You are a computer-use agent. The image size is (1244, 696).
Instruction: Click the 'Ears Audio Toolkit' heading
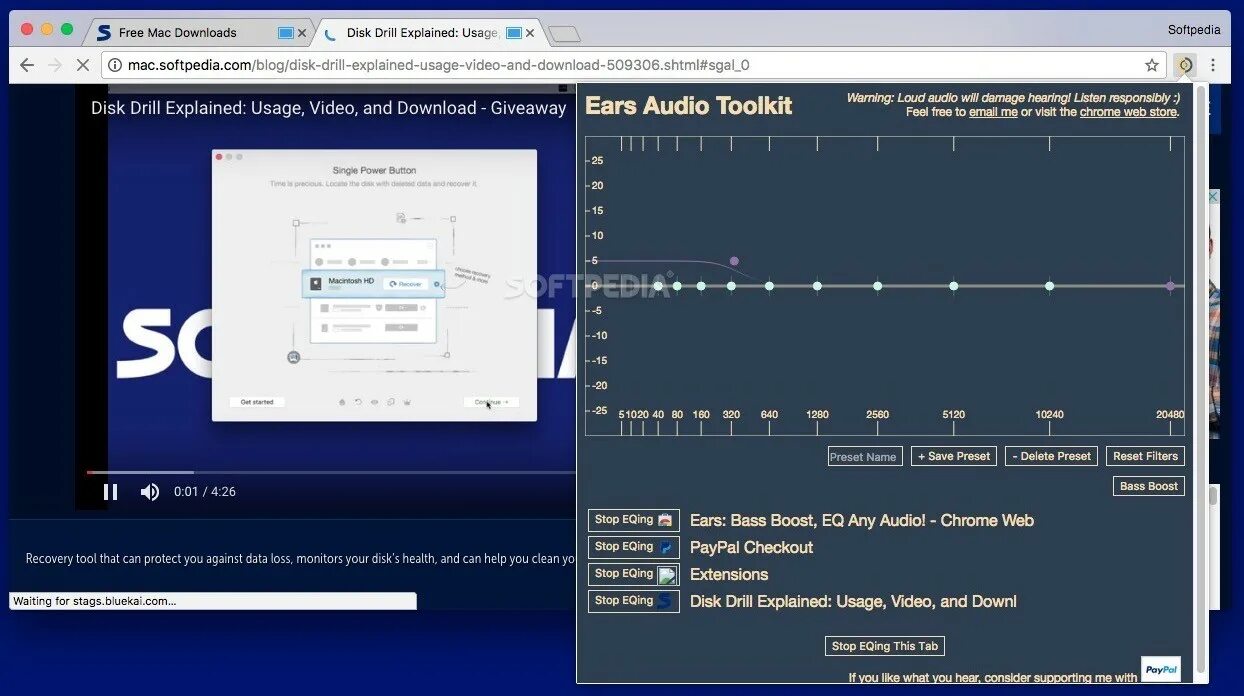tap(688, 106)
